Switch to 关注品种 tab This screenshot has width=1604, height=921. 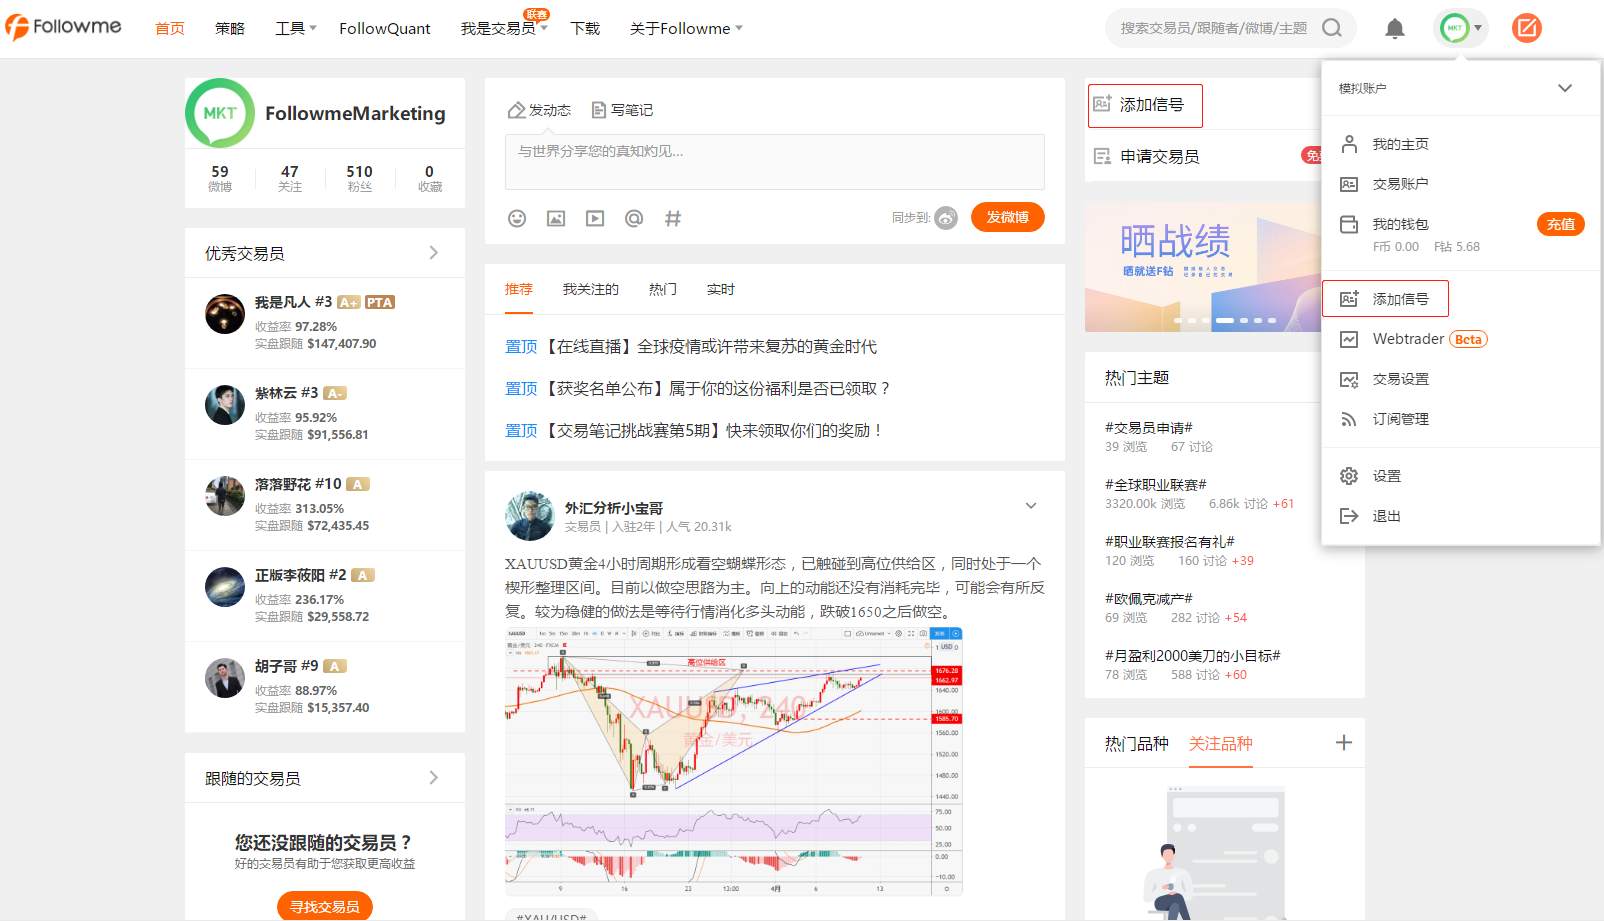click(1221, 743)
